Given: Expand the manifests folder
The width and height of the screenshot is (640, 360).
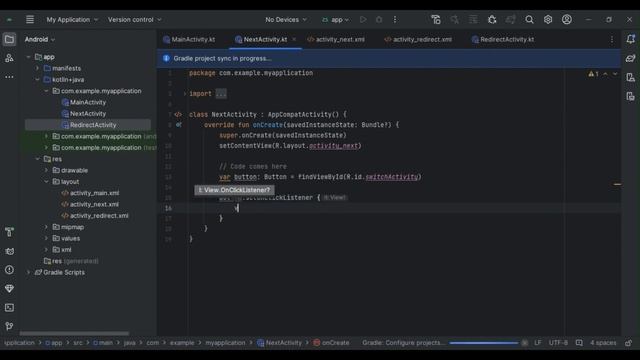Looking at the screenshot, I should pyautogui.click(x=37, y=68).
